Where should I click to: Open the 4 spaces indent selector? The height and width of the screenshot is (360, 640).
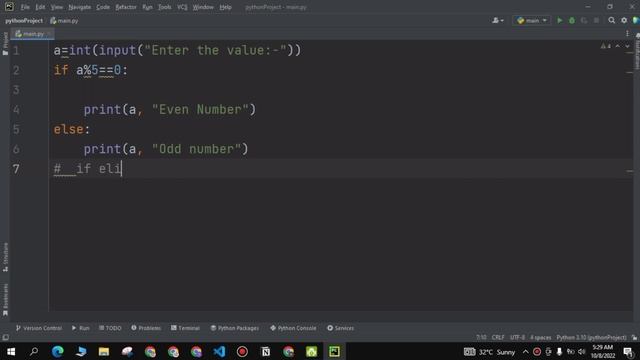(x=540, y=338)
